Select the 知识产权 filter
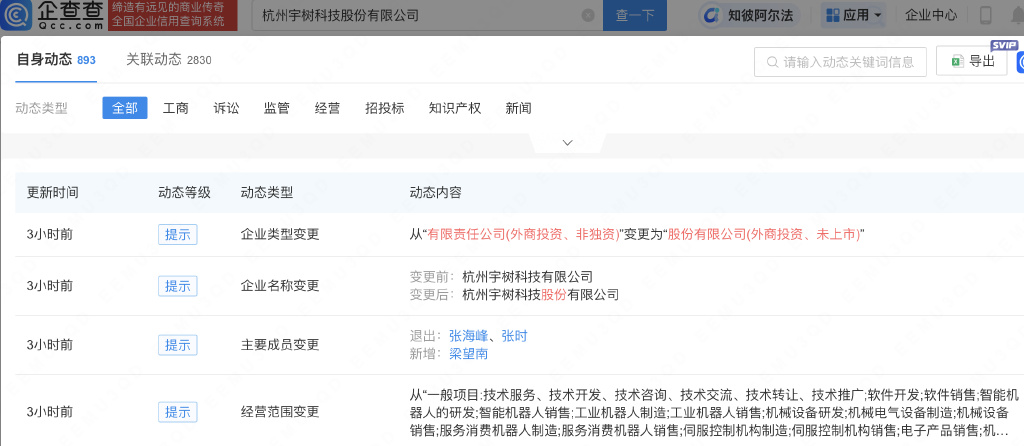 [x=455, y=108]
